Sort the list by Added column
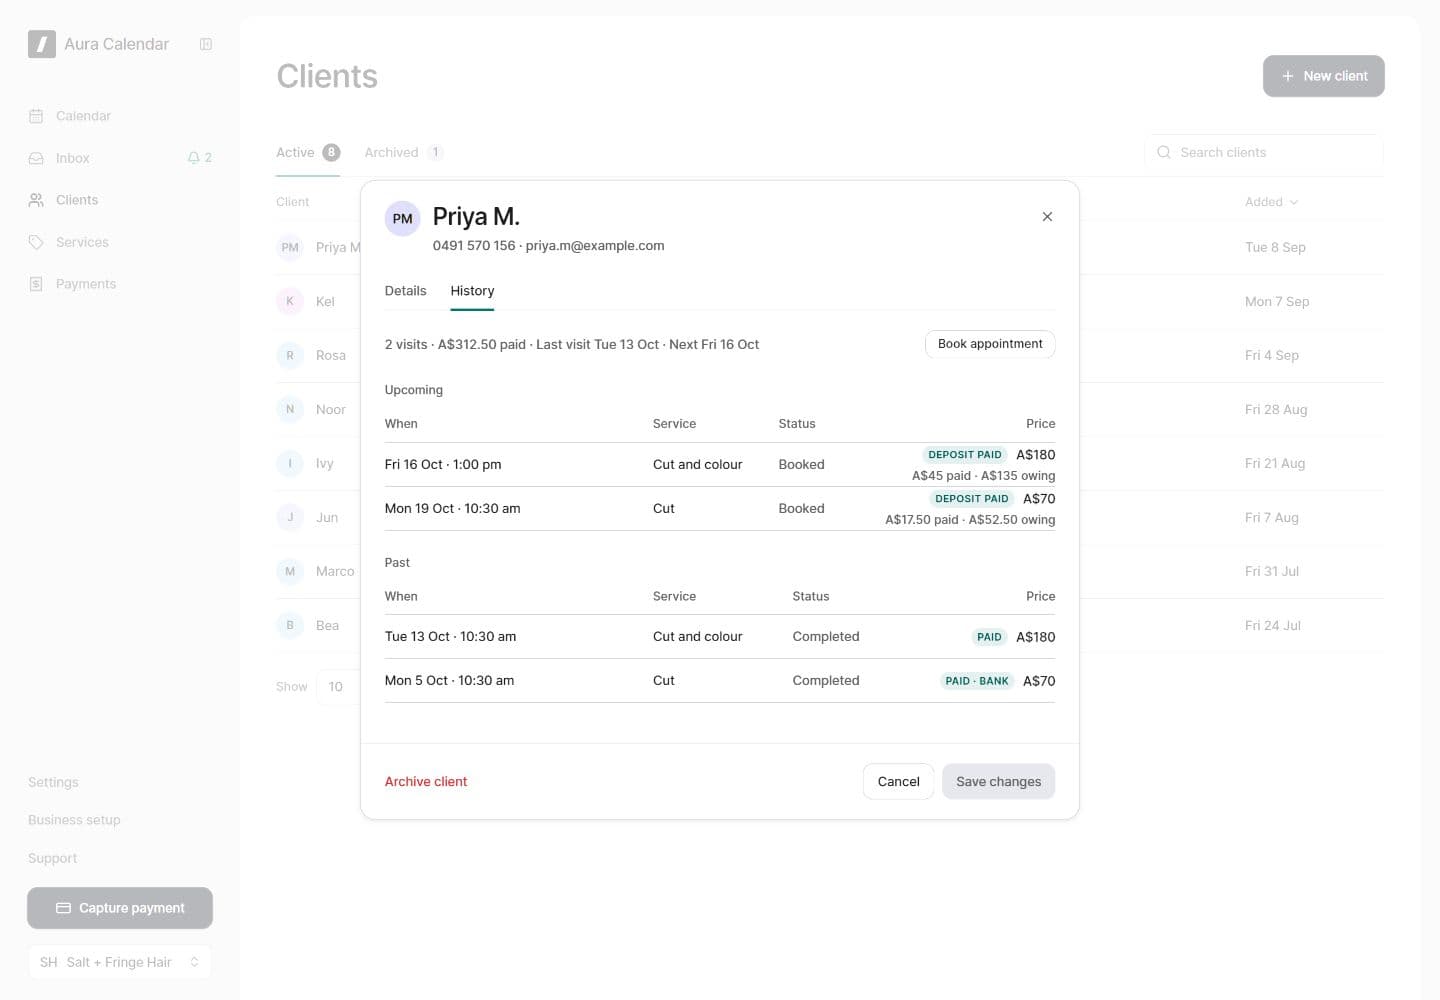Viewport: 1440px width, 1000px height. point(1271,202)
